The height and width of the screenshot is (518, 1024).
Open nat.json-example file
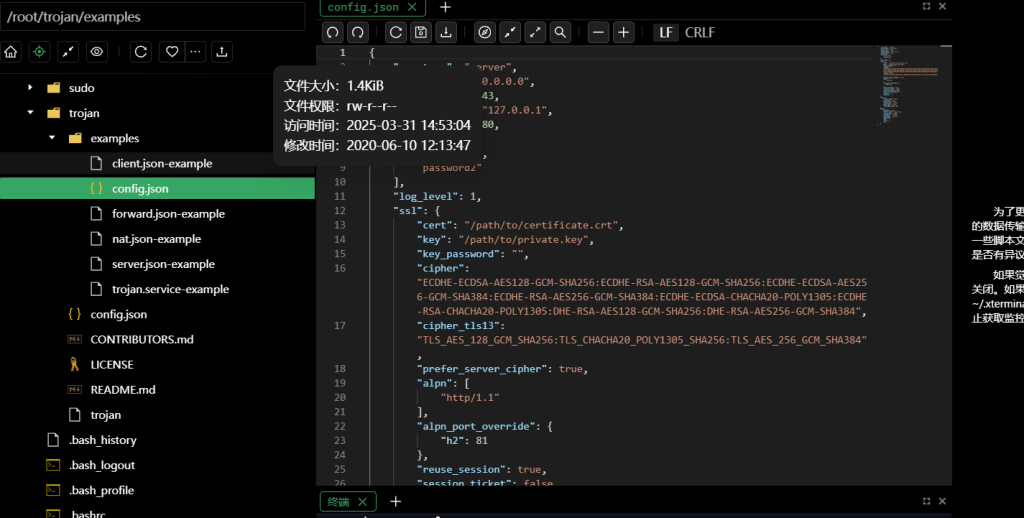pyautogui.click(x=157, y=238)
